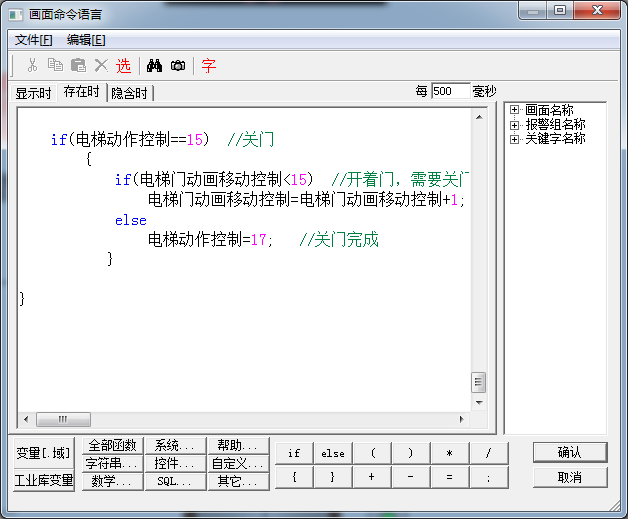Switch to the 显示时 tab
This screenshot has width=628, height=519.
click(33, 93)
